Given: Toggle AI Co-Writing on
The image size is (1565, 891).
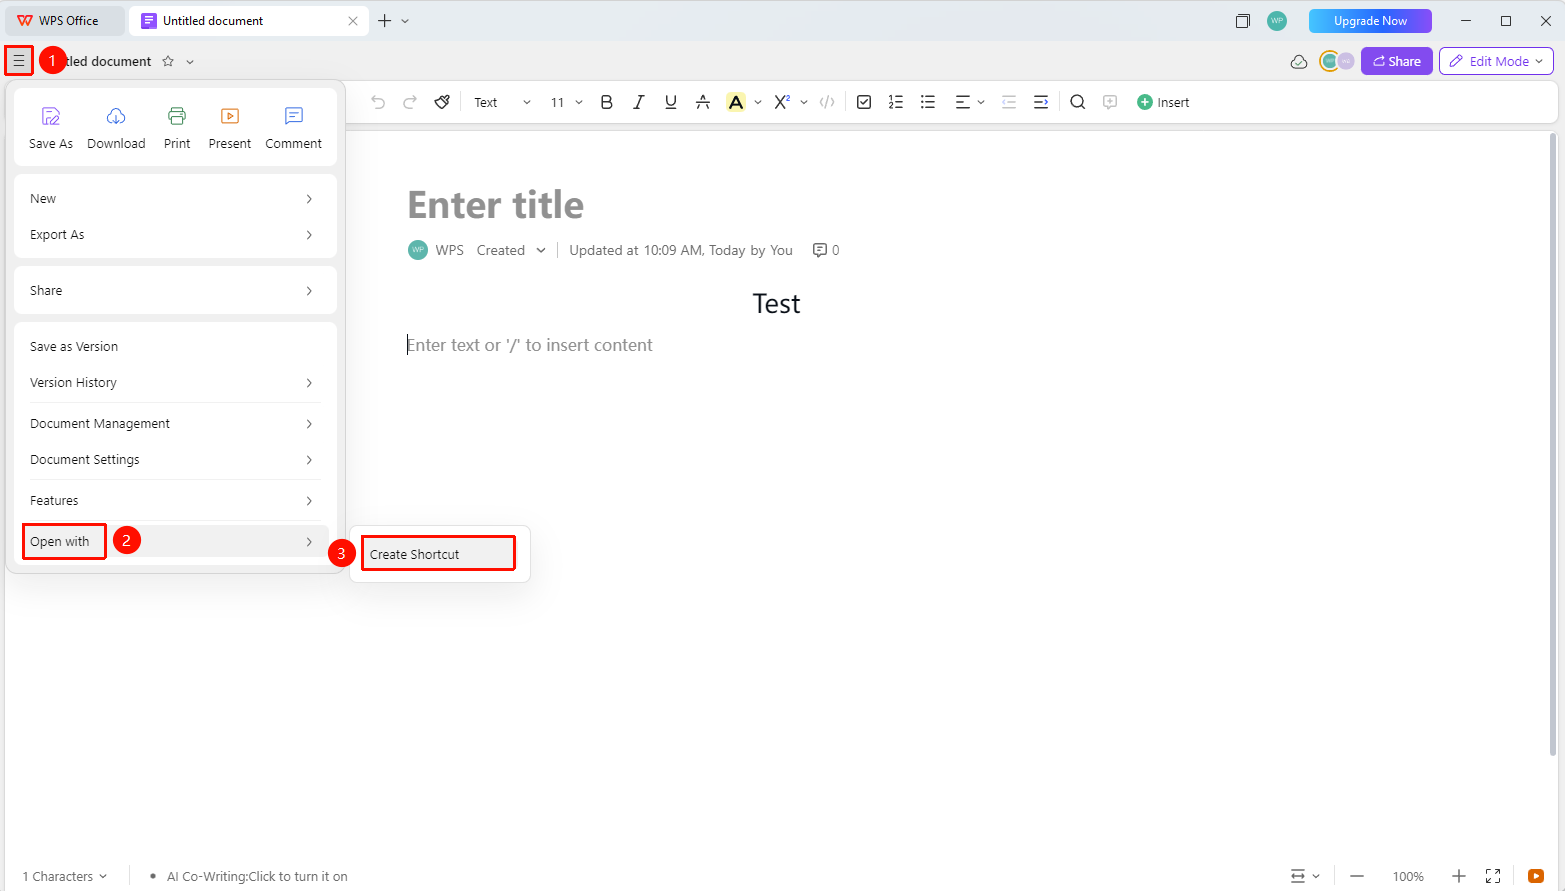Looking at the screenshot, I should coord(257,877).
